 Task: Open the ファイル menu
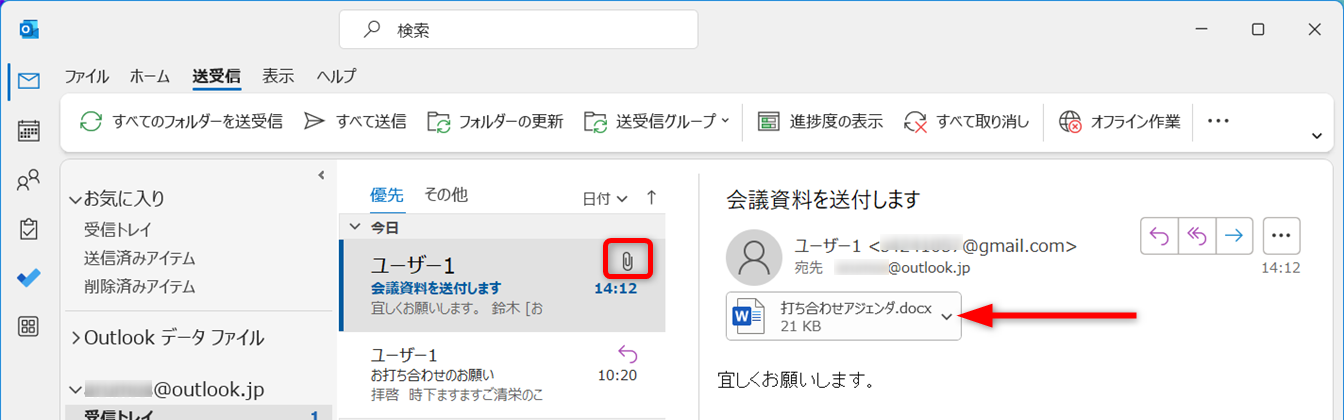tap(87, 76)
